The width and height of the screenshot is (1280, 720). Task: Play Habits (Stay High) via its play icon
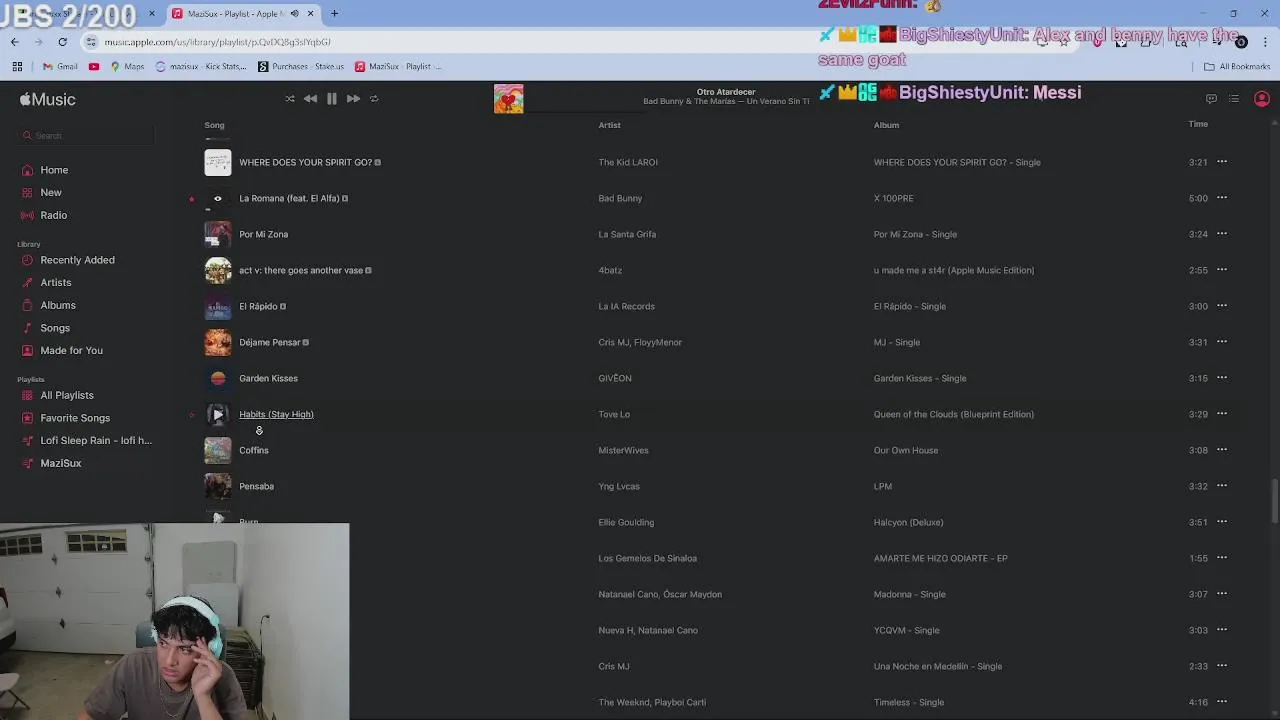(218, 414)
